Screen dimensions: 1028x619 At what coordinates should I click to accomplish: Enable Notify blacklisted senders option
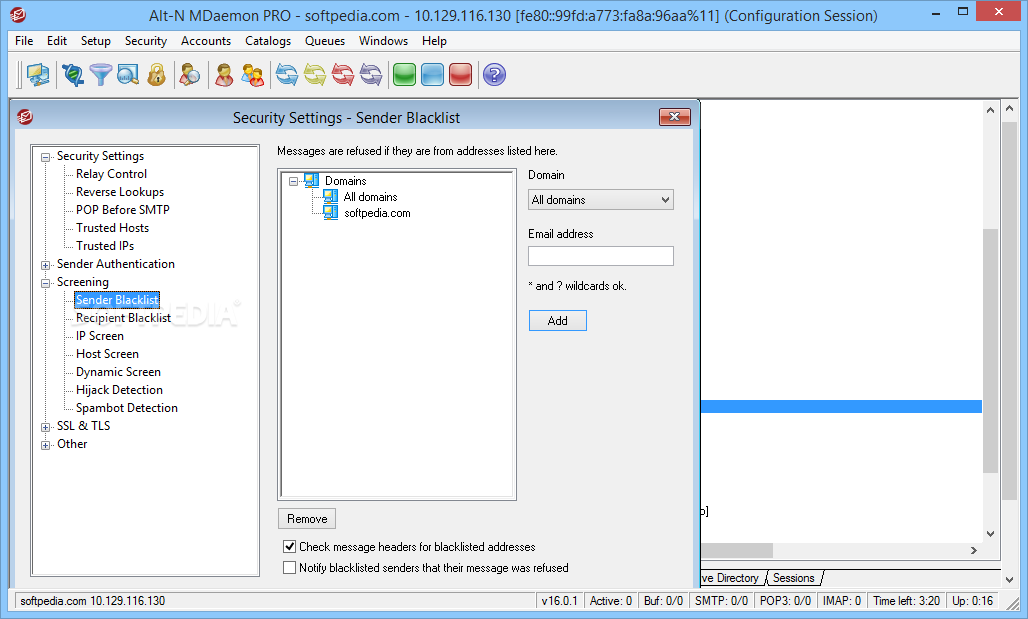(x=289, y=567)
